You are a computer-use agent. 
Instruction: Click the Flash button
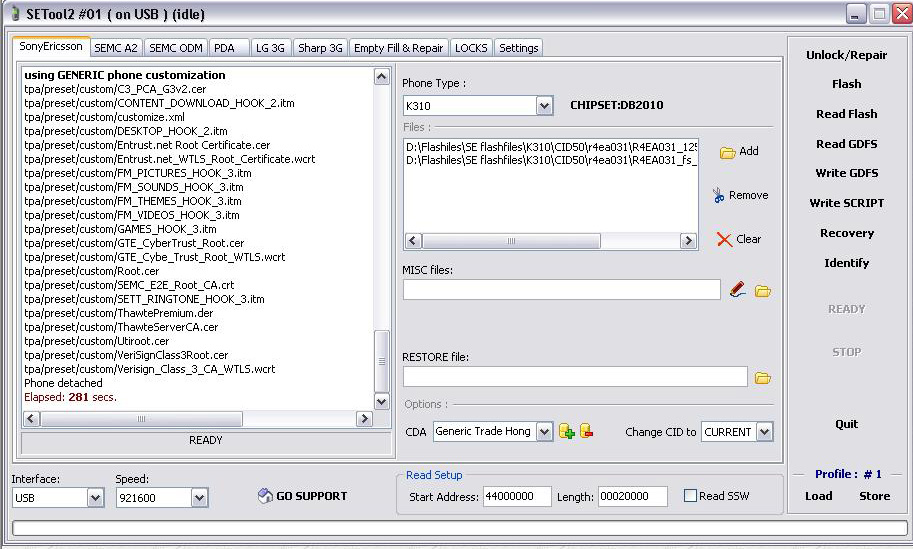tap(847, 84)
